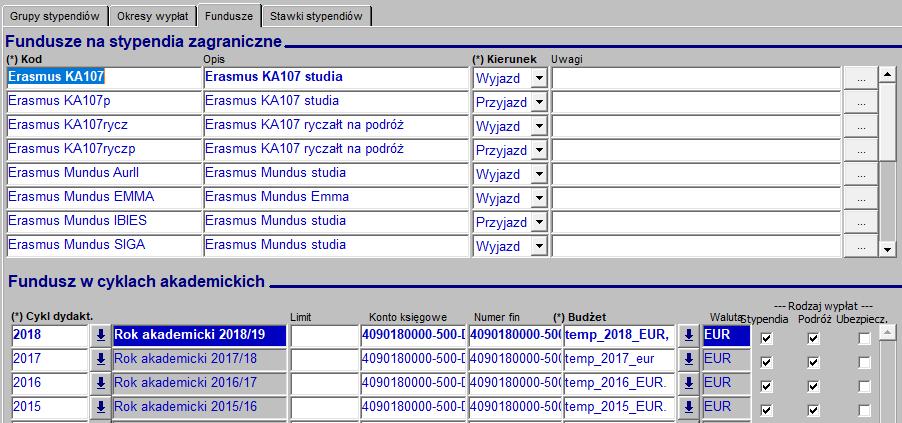The width and height of the screenshot is (902, 423).
Task: Toggle Stypendia checkbox for 2018 cycle
Action: point(766,338)
